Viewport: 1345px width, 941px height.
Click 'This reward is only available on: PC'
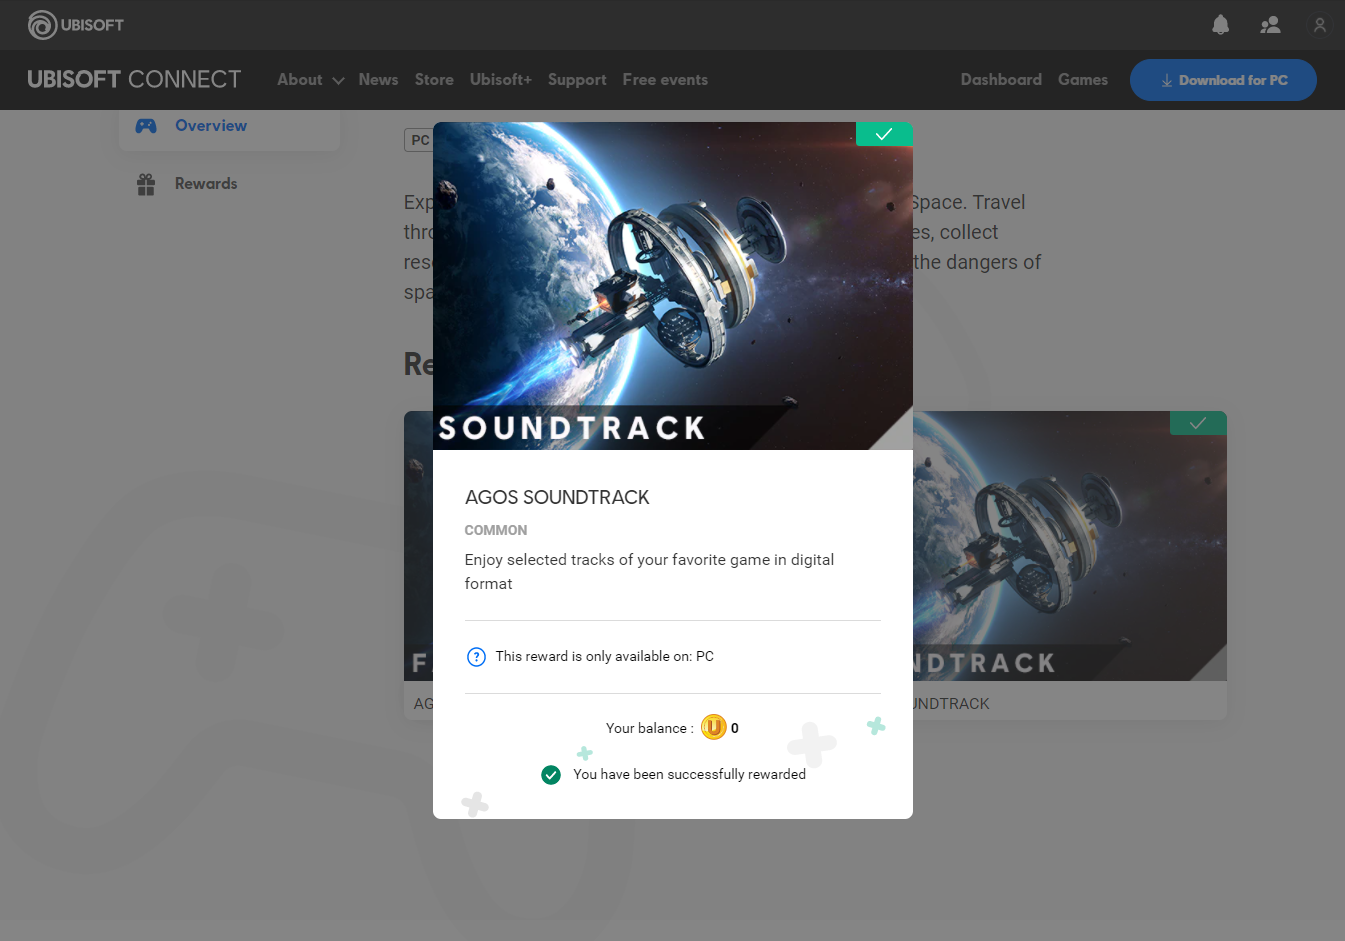click(605, 656)
